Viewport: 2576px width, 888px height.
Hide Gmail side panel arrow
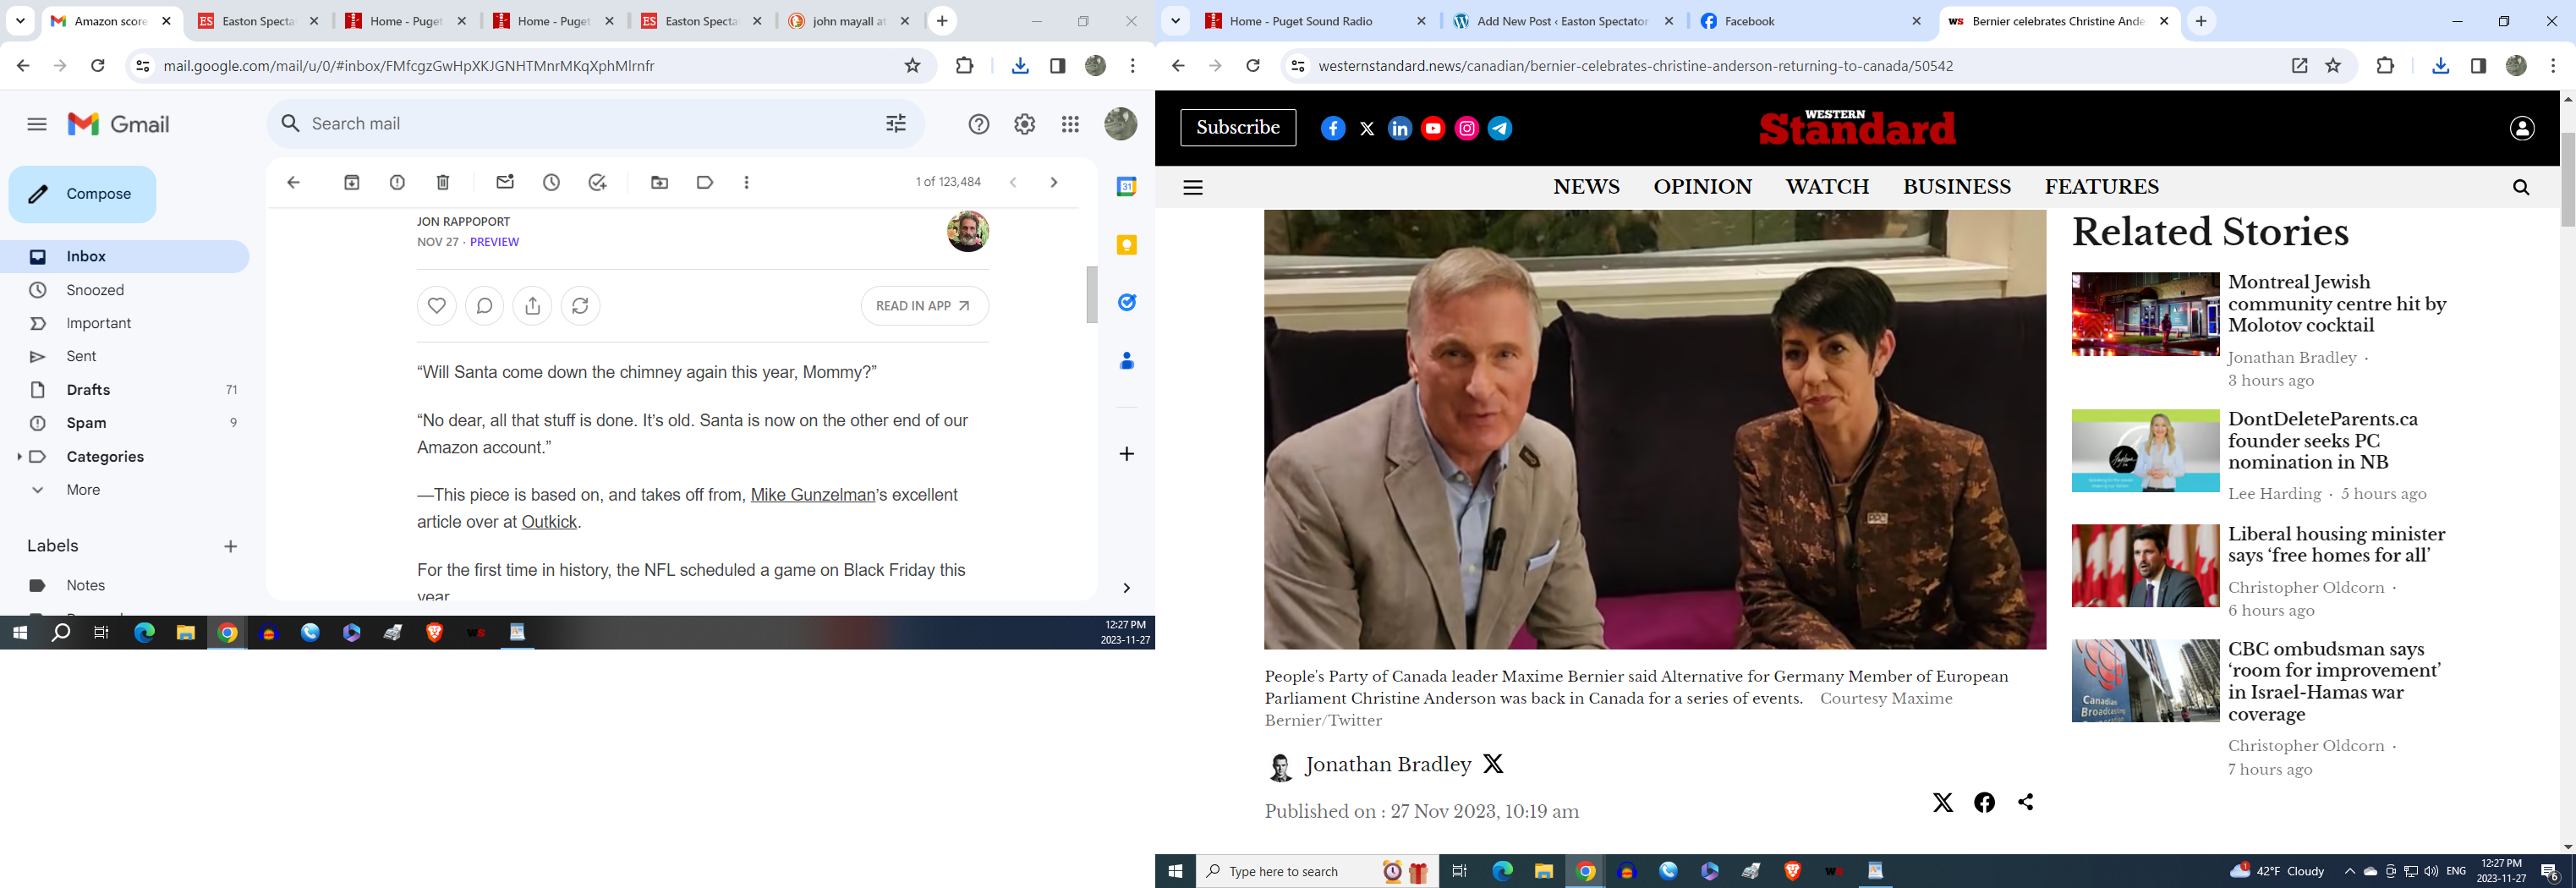click(1126, 588)
